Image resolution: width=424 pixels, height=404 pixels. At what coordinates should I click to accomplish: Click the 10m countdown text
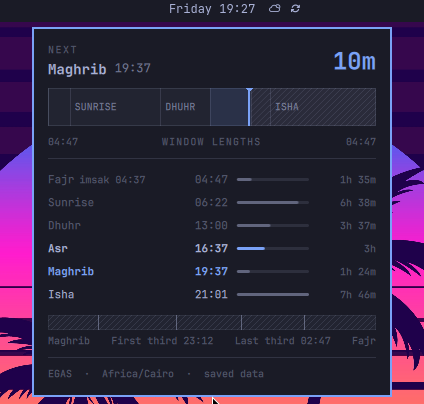(x=354, y=61)
